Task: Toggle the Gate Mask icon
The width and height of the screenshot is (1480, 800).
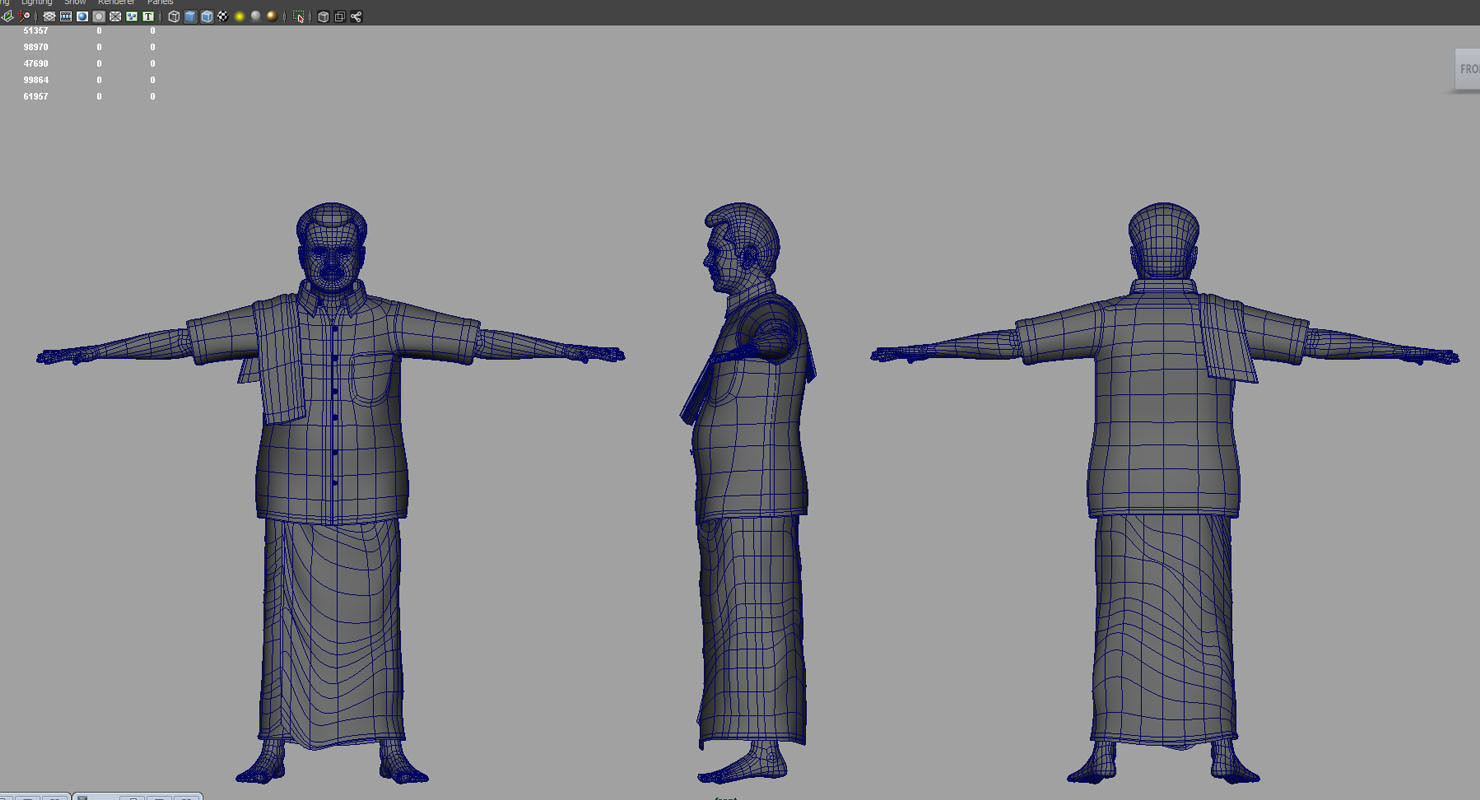Action: [x=99, y=16]
